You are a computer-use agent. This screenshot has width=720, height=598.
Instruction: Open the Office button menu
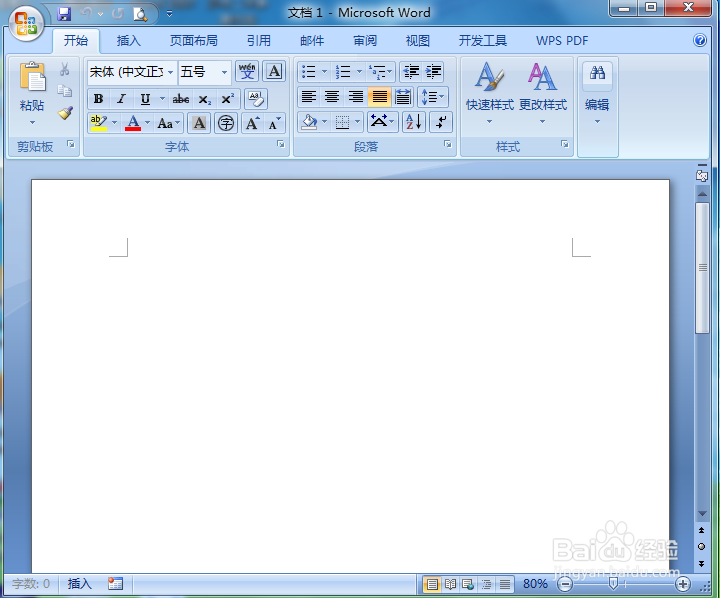(26, 24)
